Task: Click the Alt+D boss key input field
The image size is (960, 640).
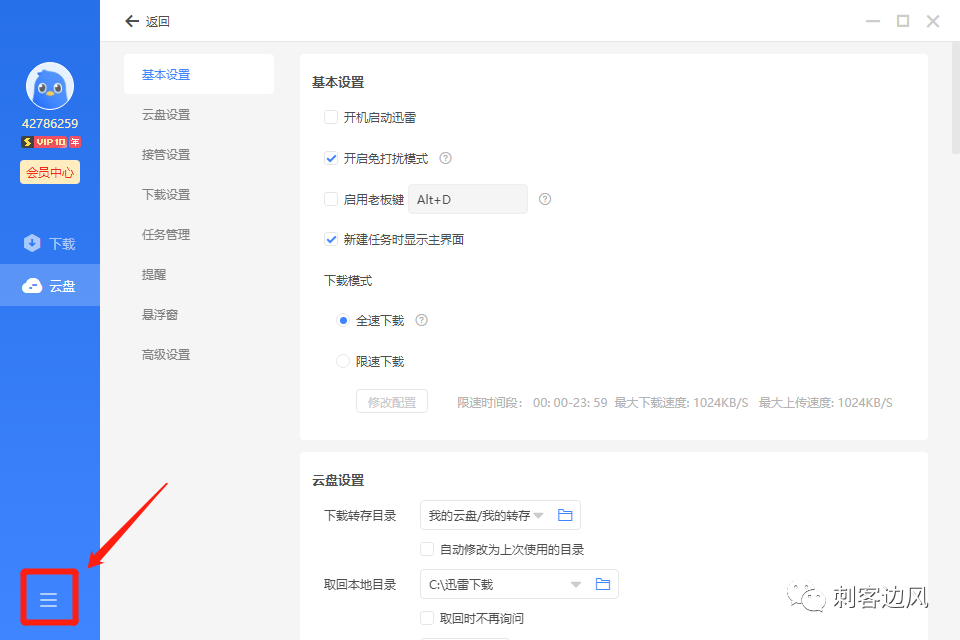Action: coord(467,199)
